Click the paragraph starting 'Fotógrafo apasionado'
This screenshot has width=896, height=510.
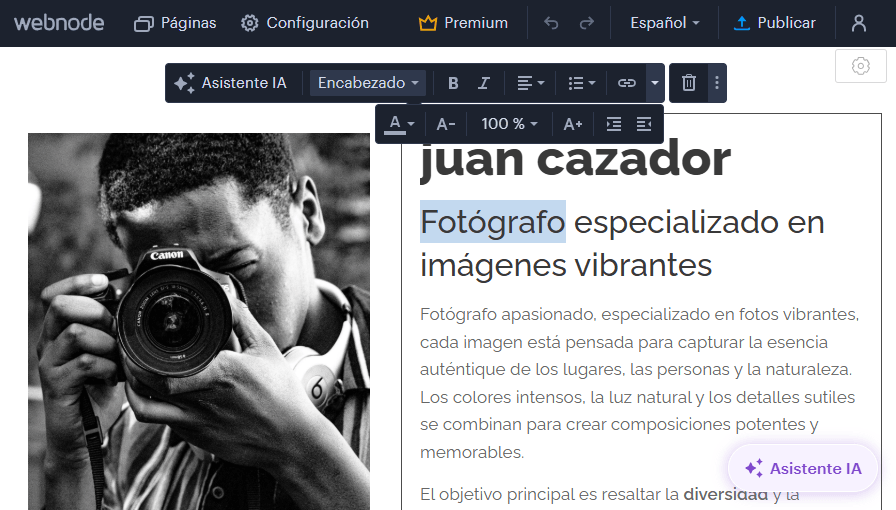point(639,383)
